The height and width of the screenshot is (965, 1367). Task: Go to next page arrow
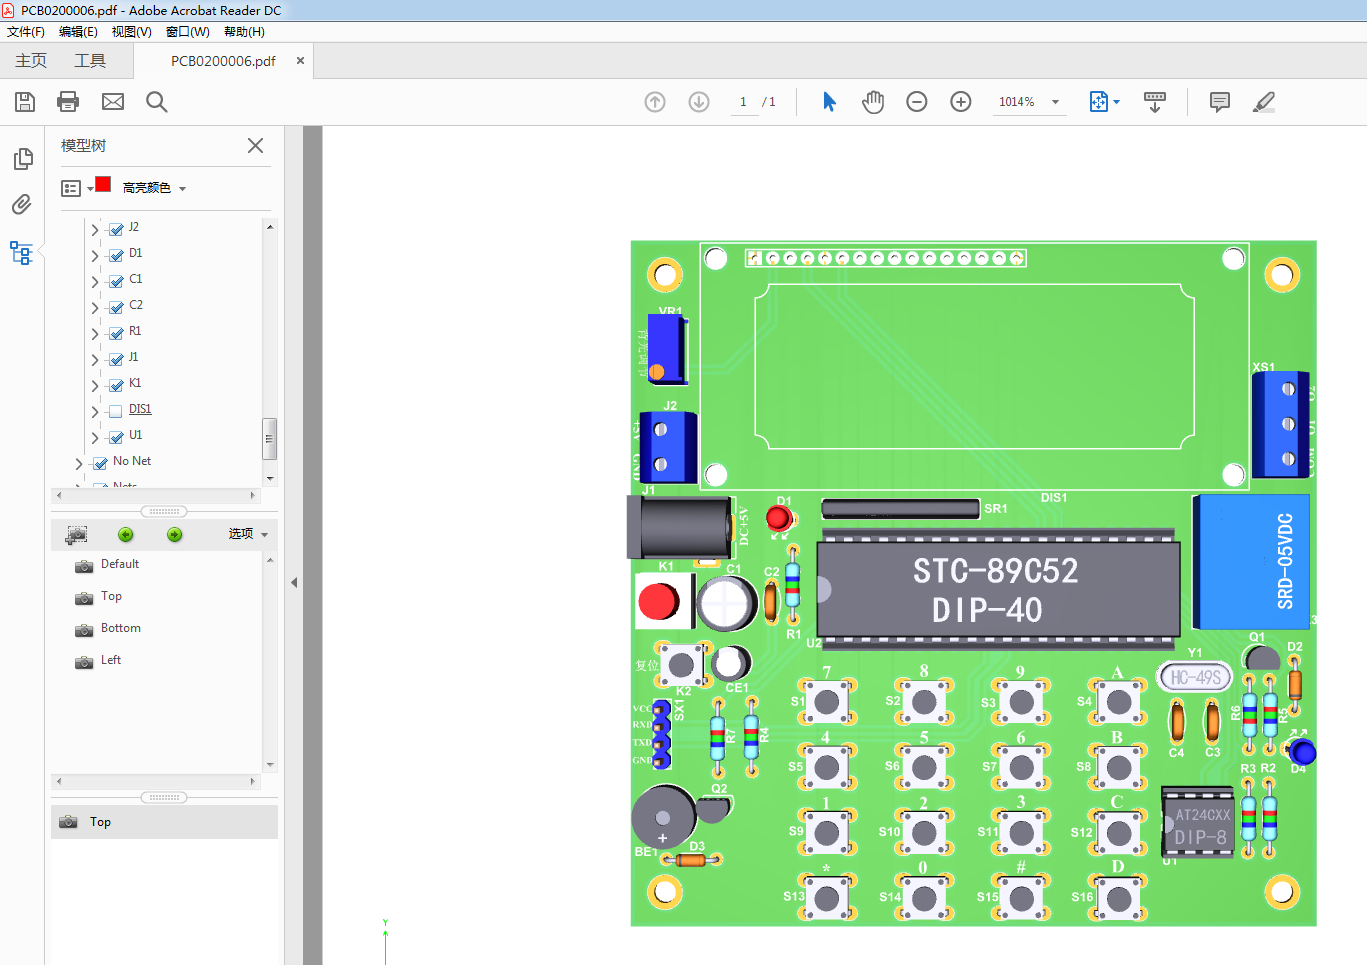point(699,102)
